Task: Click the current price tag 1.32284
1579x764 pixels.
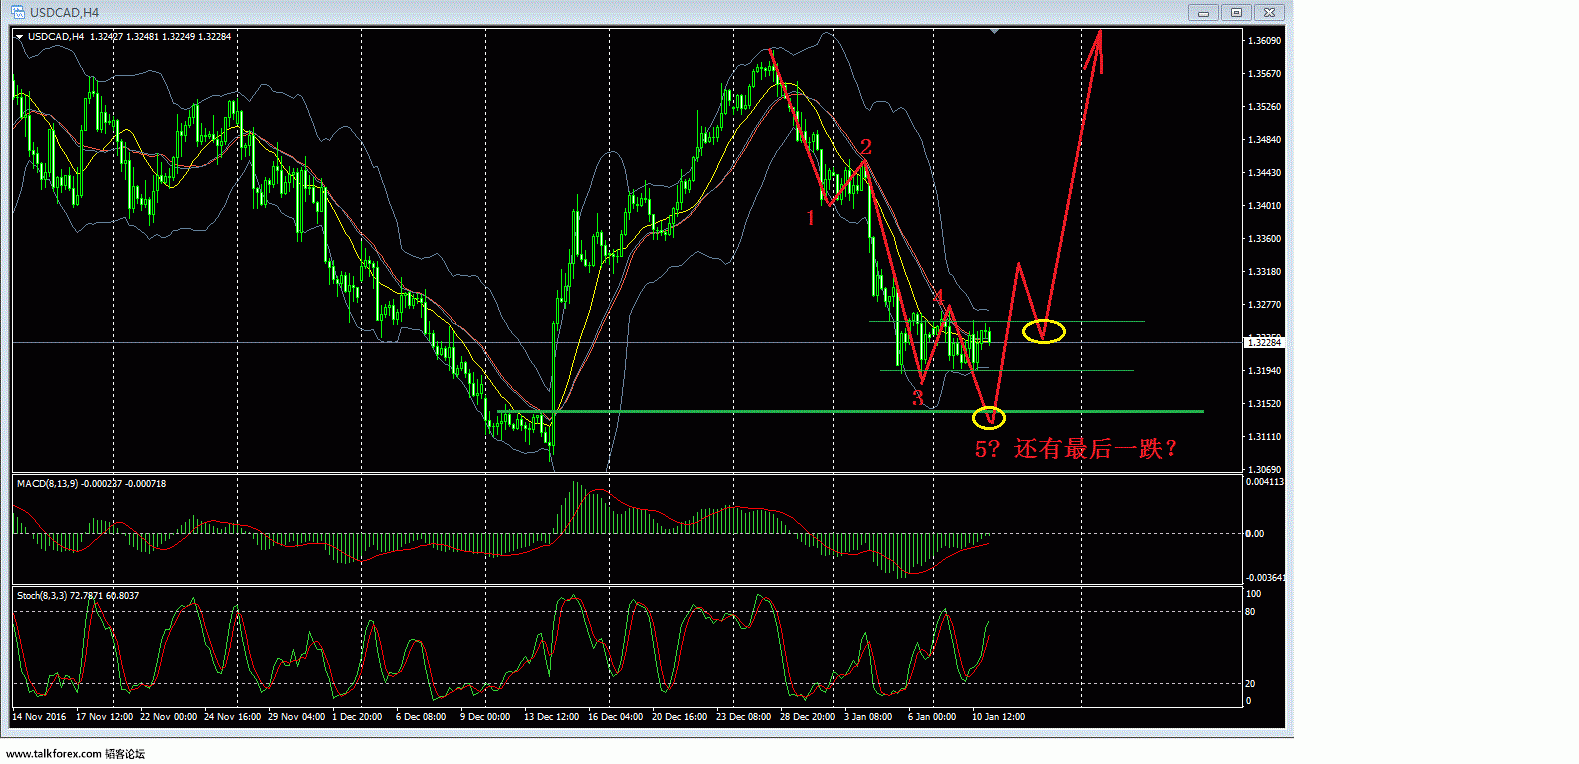Action: tap(1265, 343)
